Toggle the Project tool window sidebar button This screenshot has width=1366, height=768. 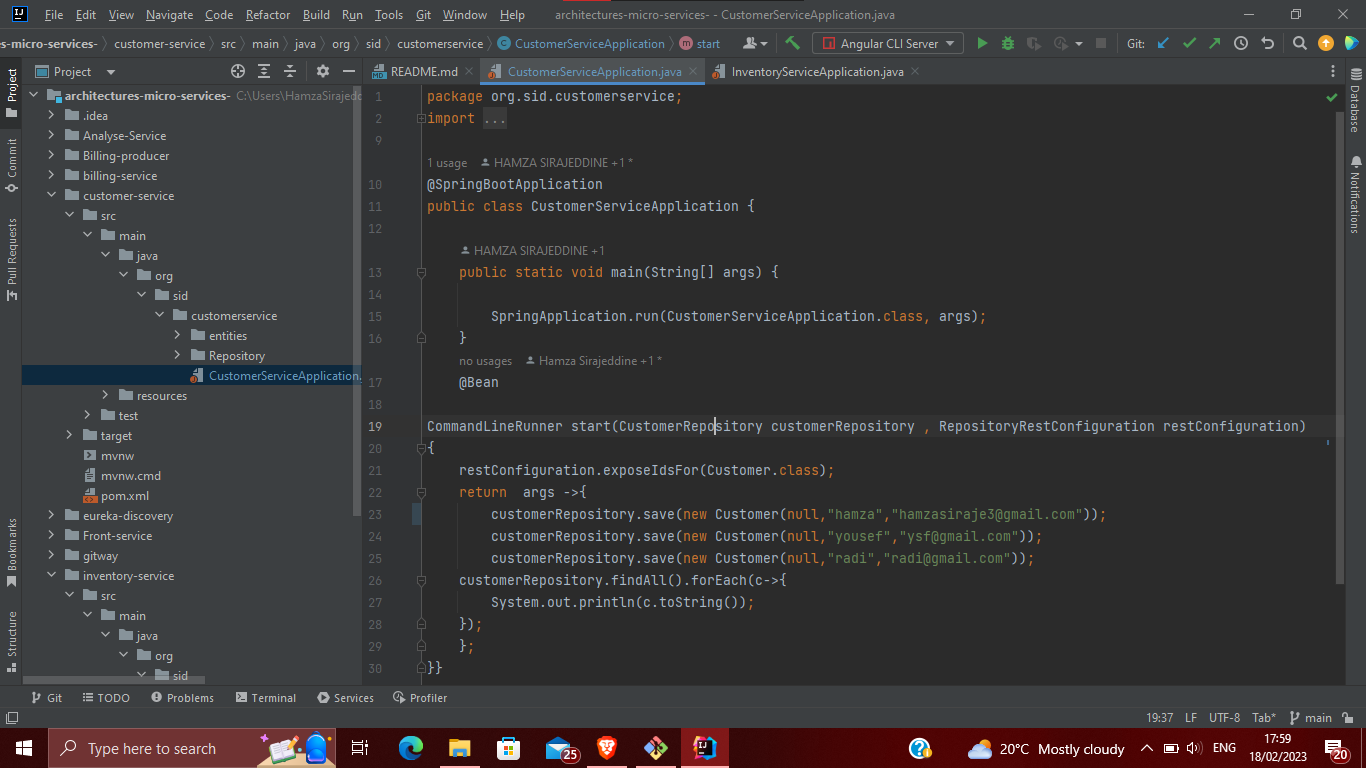[12, 93]
